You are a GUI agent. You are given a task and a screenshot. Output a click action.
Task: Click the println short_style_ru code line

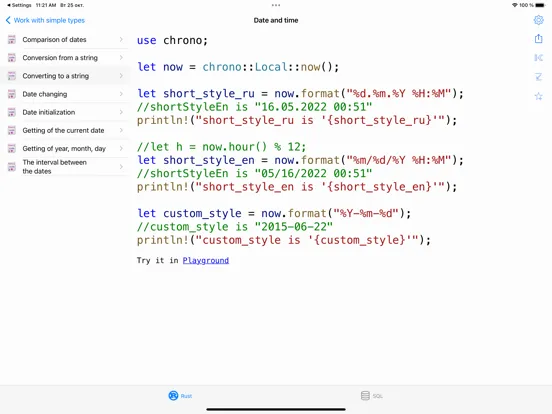[x=297, y=120]
